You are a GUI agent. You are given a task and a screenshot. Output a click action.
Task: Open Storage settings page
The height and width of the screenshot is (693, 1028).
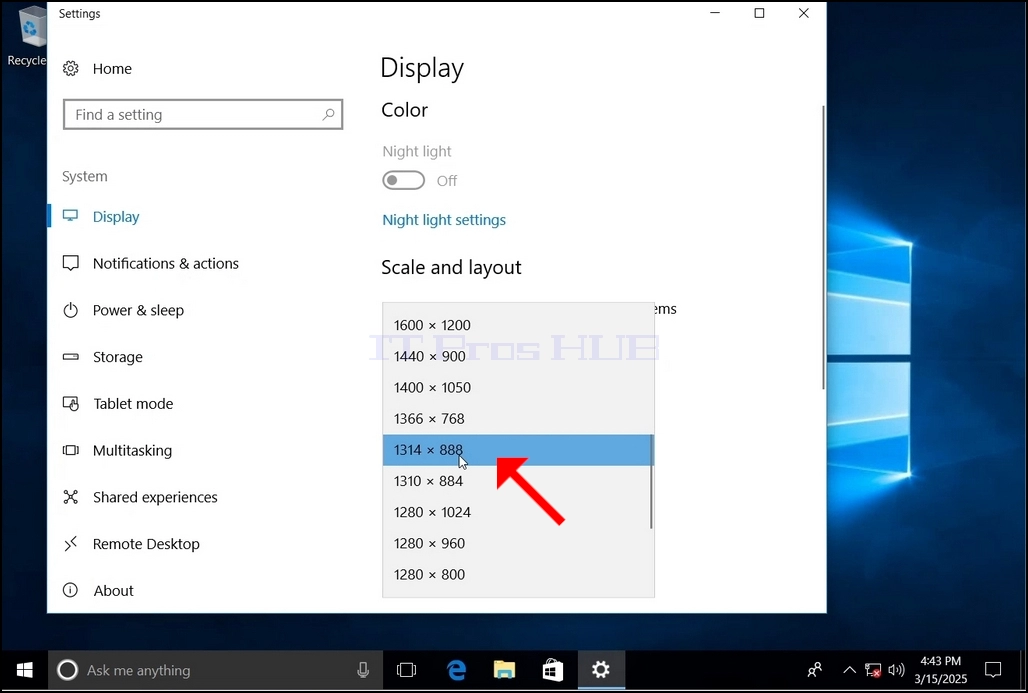117,357
